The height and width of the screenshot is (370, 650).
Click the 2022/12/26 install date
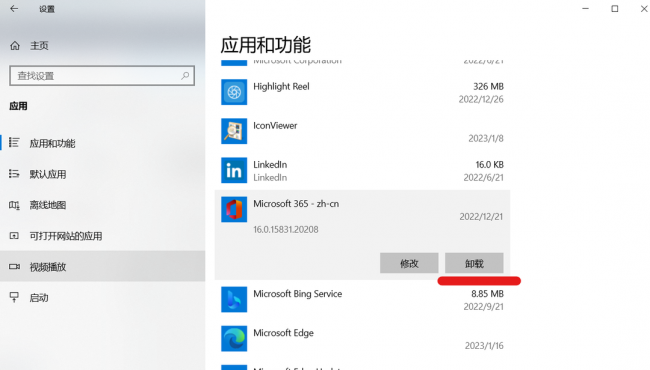[481, 99]
